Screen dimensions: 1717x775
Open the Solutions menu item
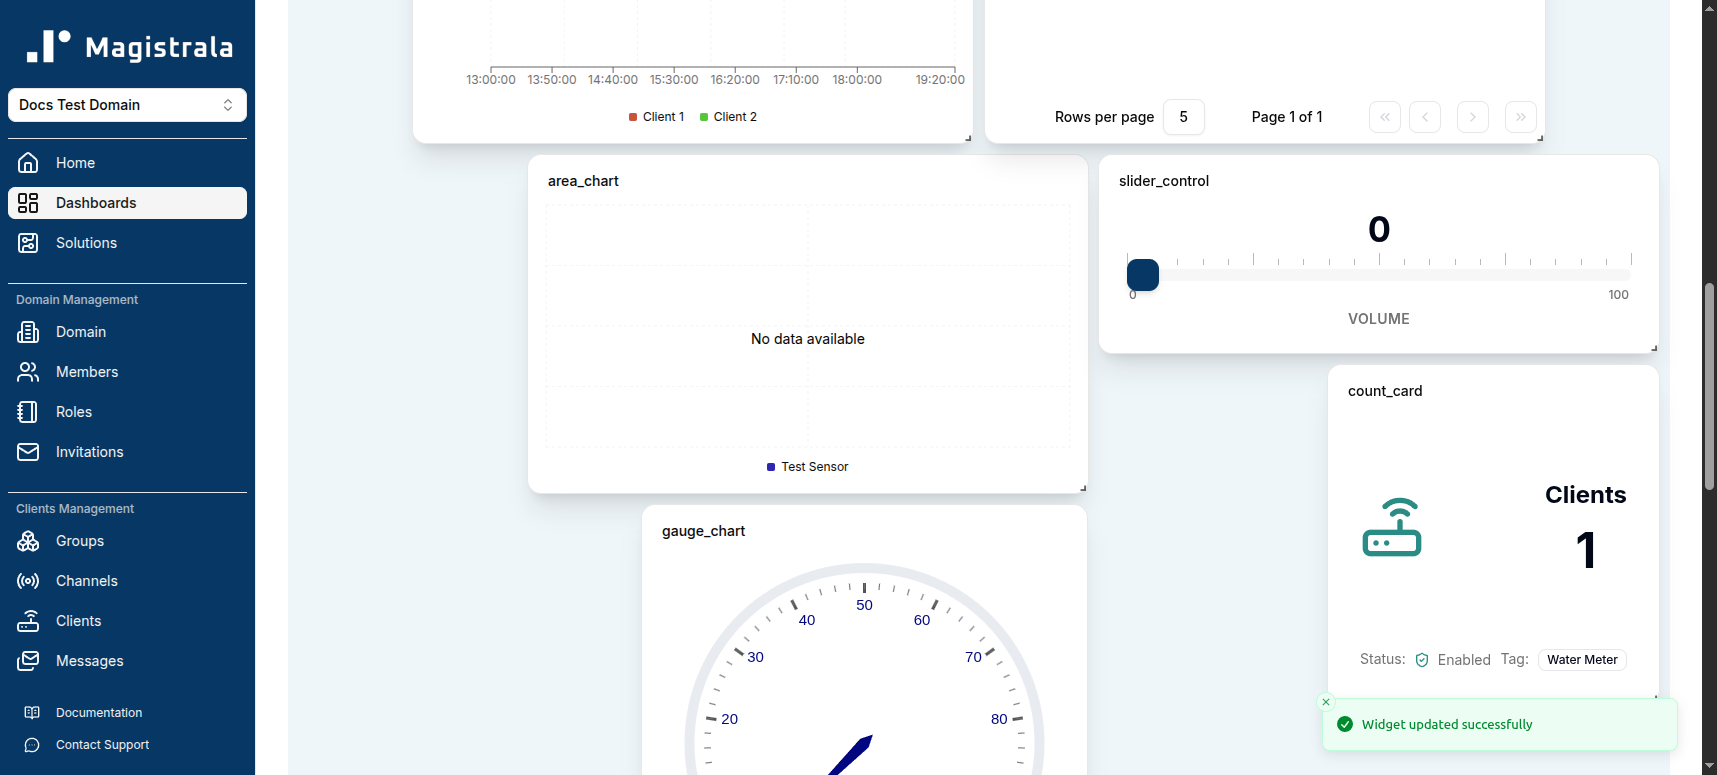coord(127,243)
